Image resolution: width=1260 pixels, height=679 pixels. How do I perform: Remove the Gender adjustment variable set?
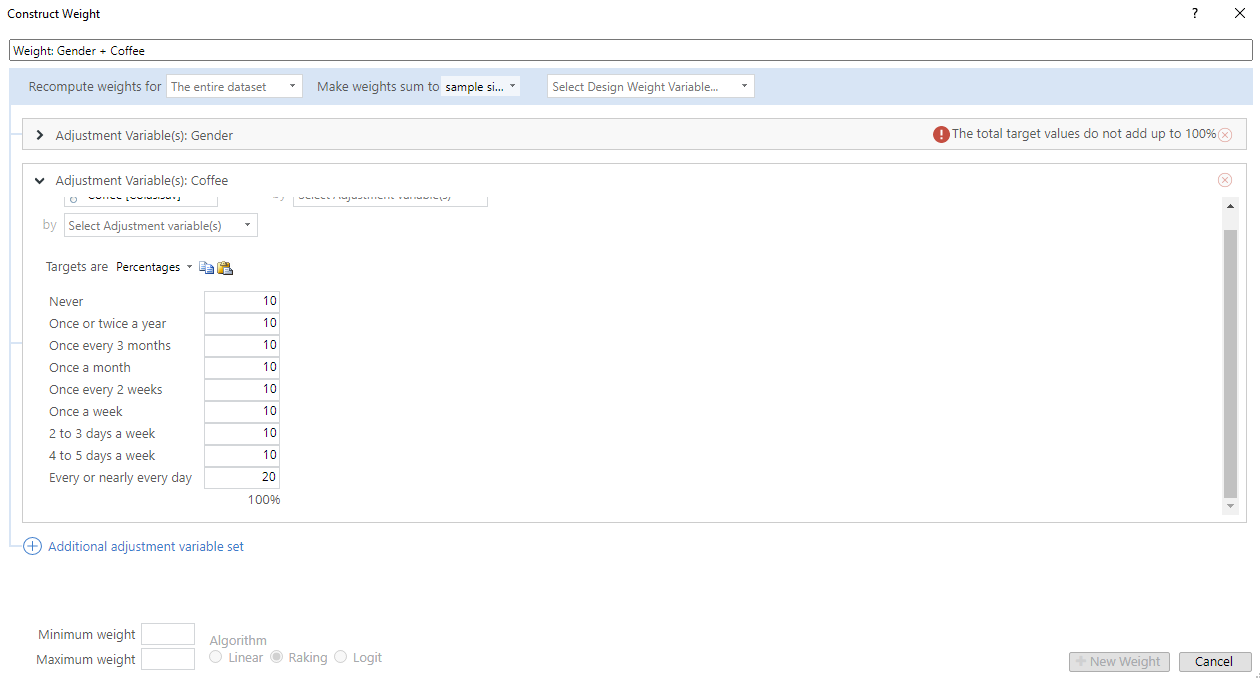coord(1225,135)
